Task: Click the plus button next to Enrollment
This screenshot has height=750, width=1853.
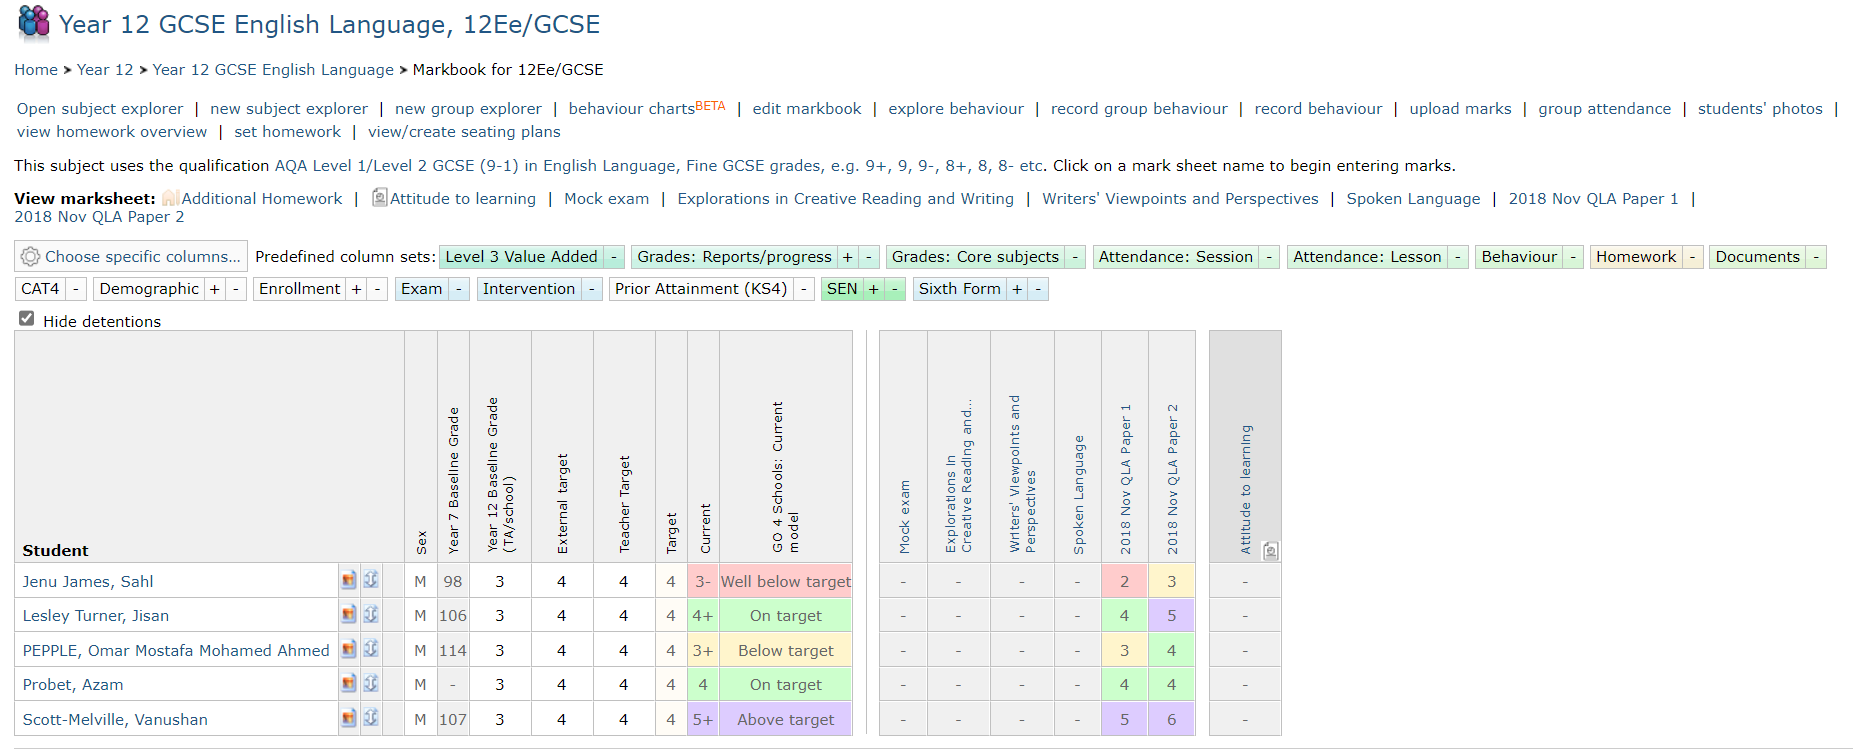Action: [356, 289]
